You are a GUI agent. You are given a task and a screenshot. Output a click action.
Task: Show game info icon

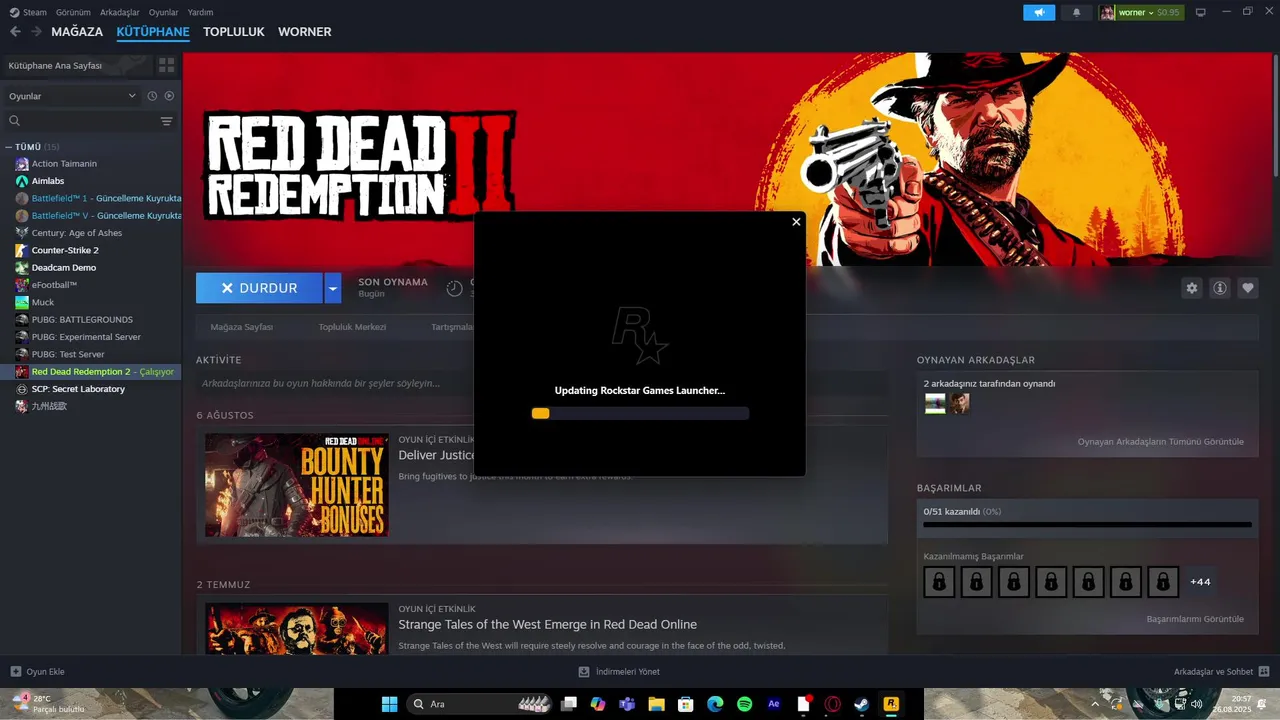click(x=1220, y=288)
